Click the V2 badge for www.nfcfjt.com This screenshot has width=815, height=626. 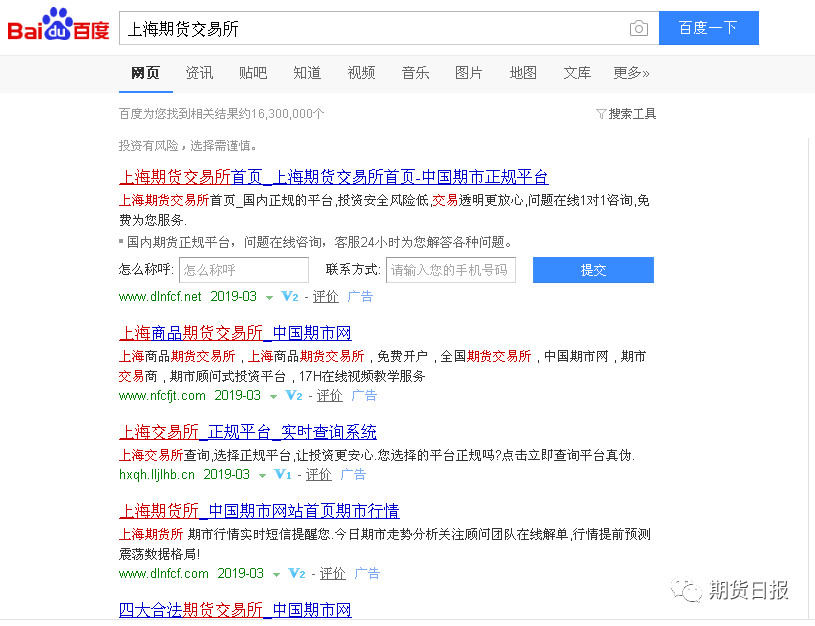pyautogui.click(x=294, y=396)
